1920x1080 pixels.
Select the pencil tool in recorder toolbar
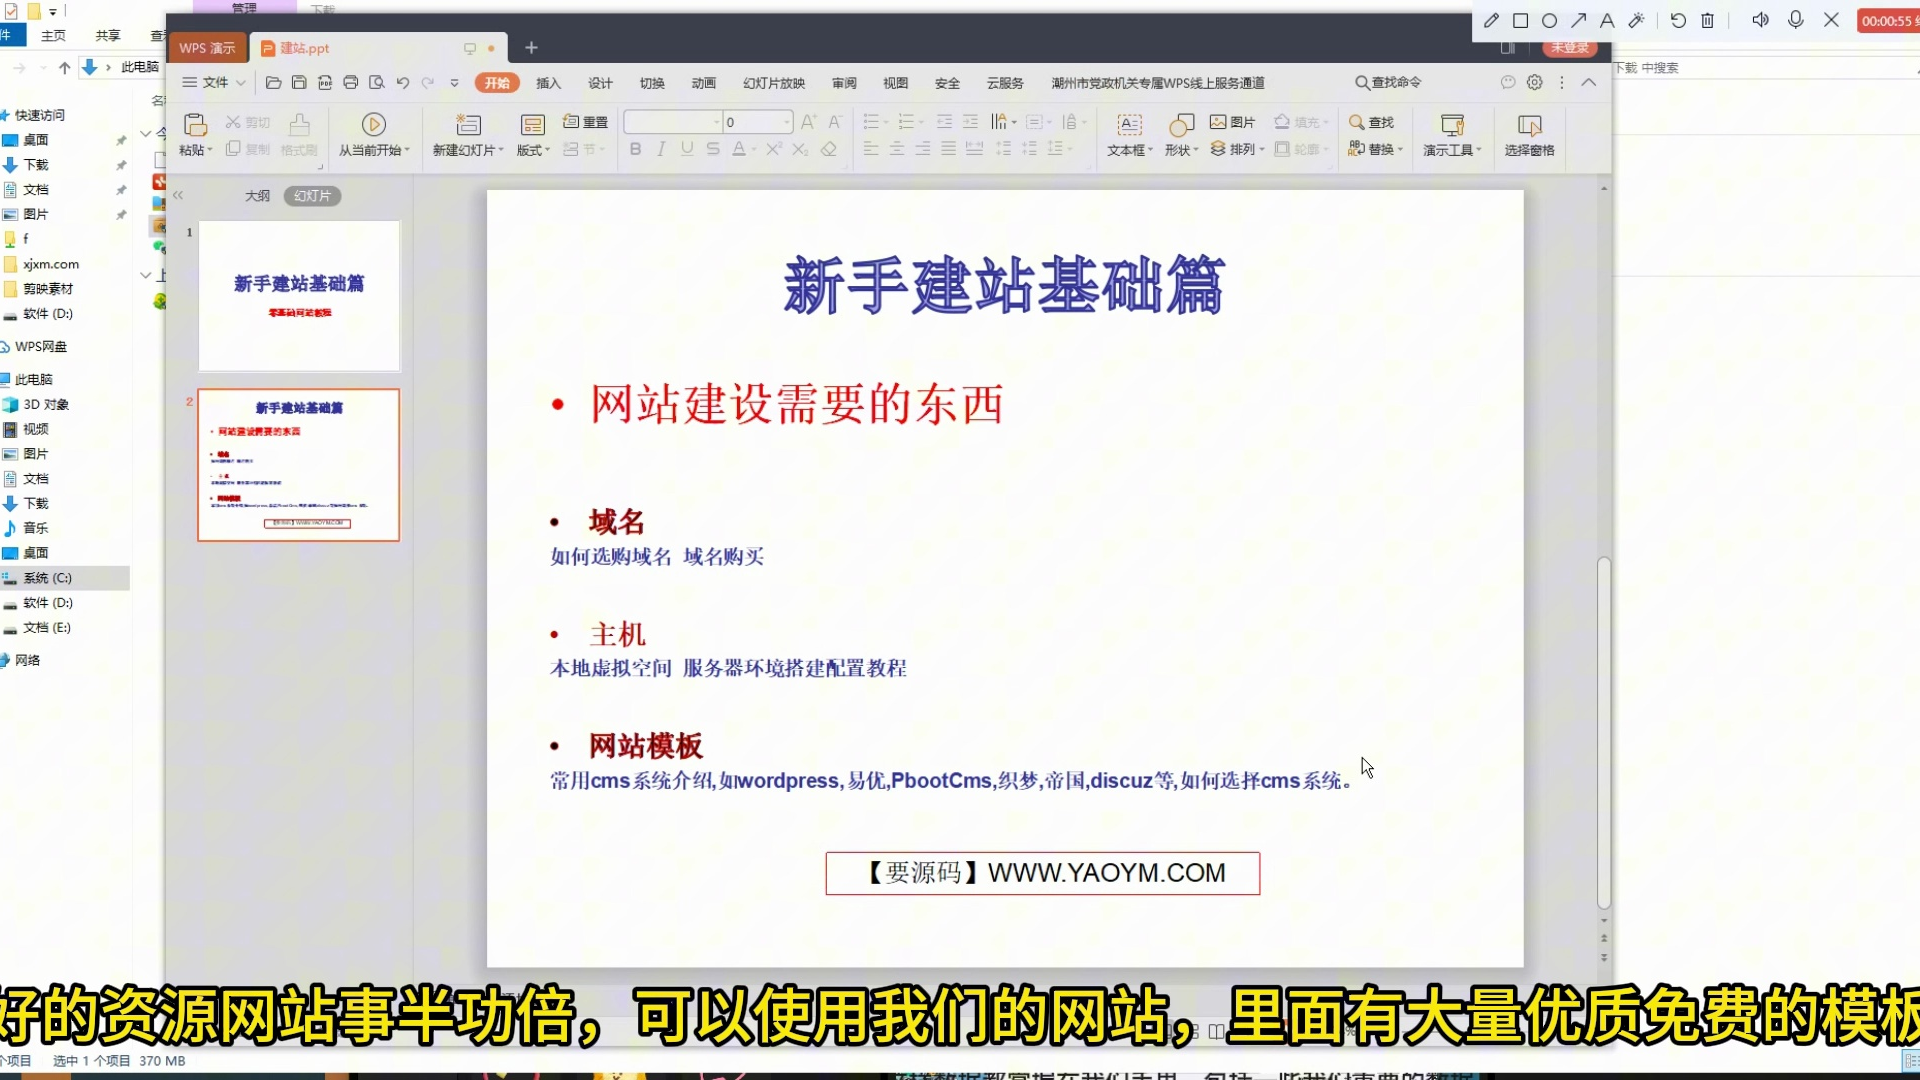1491,20
